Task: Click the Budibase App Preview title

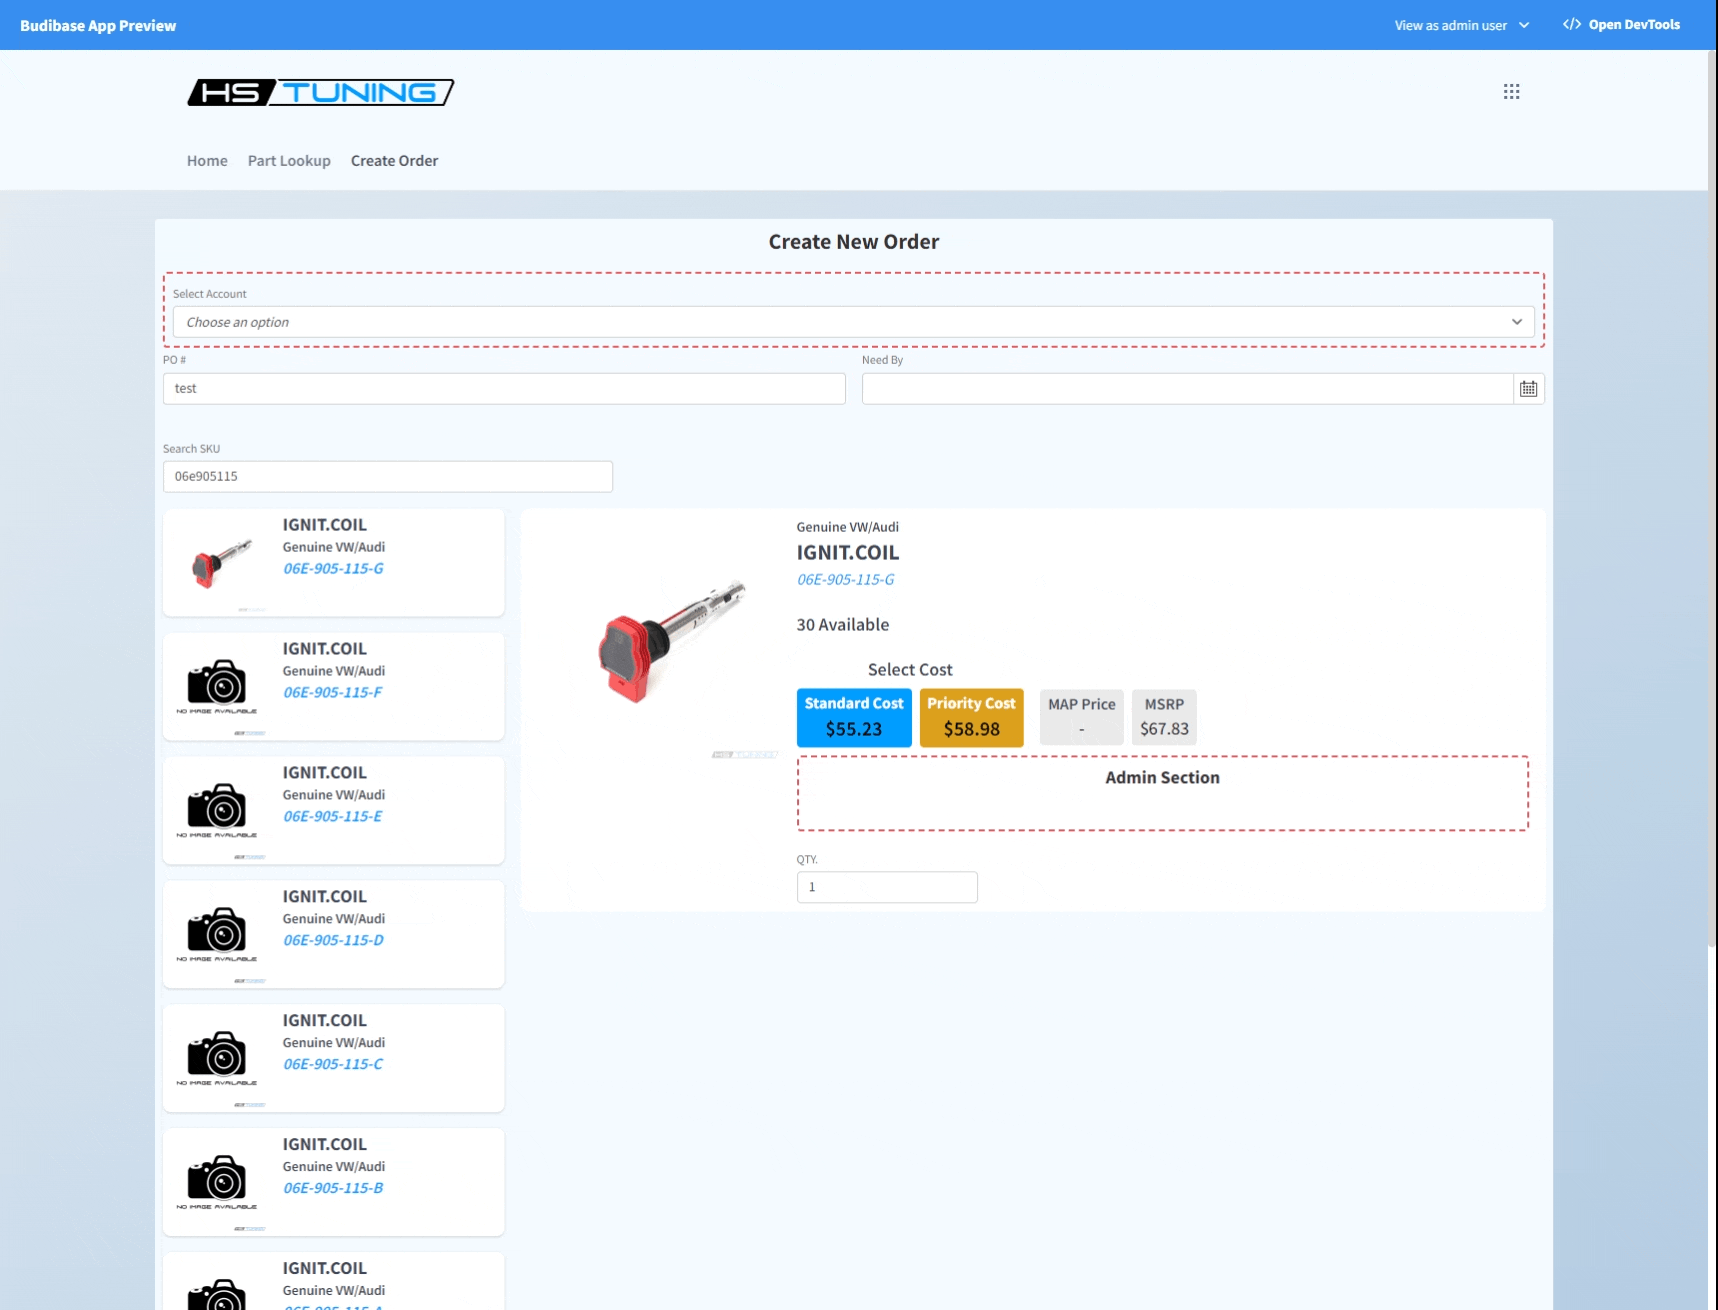Action: point(98,26)
